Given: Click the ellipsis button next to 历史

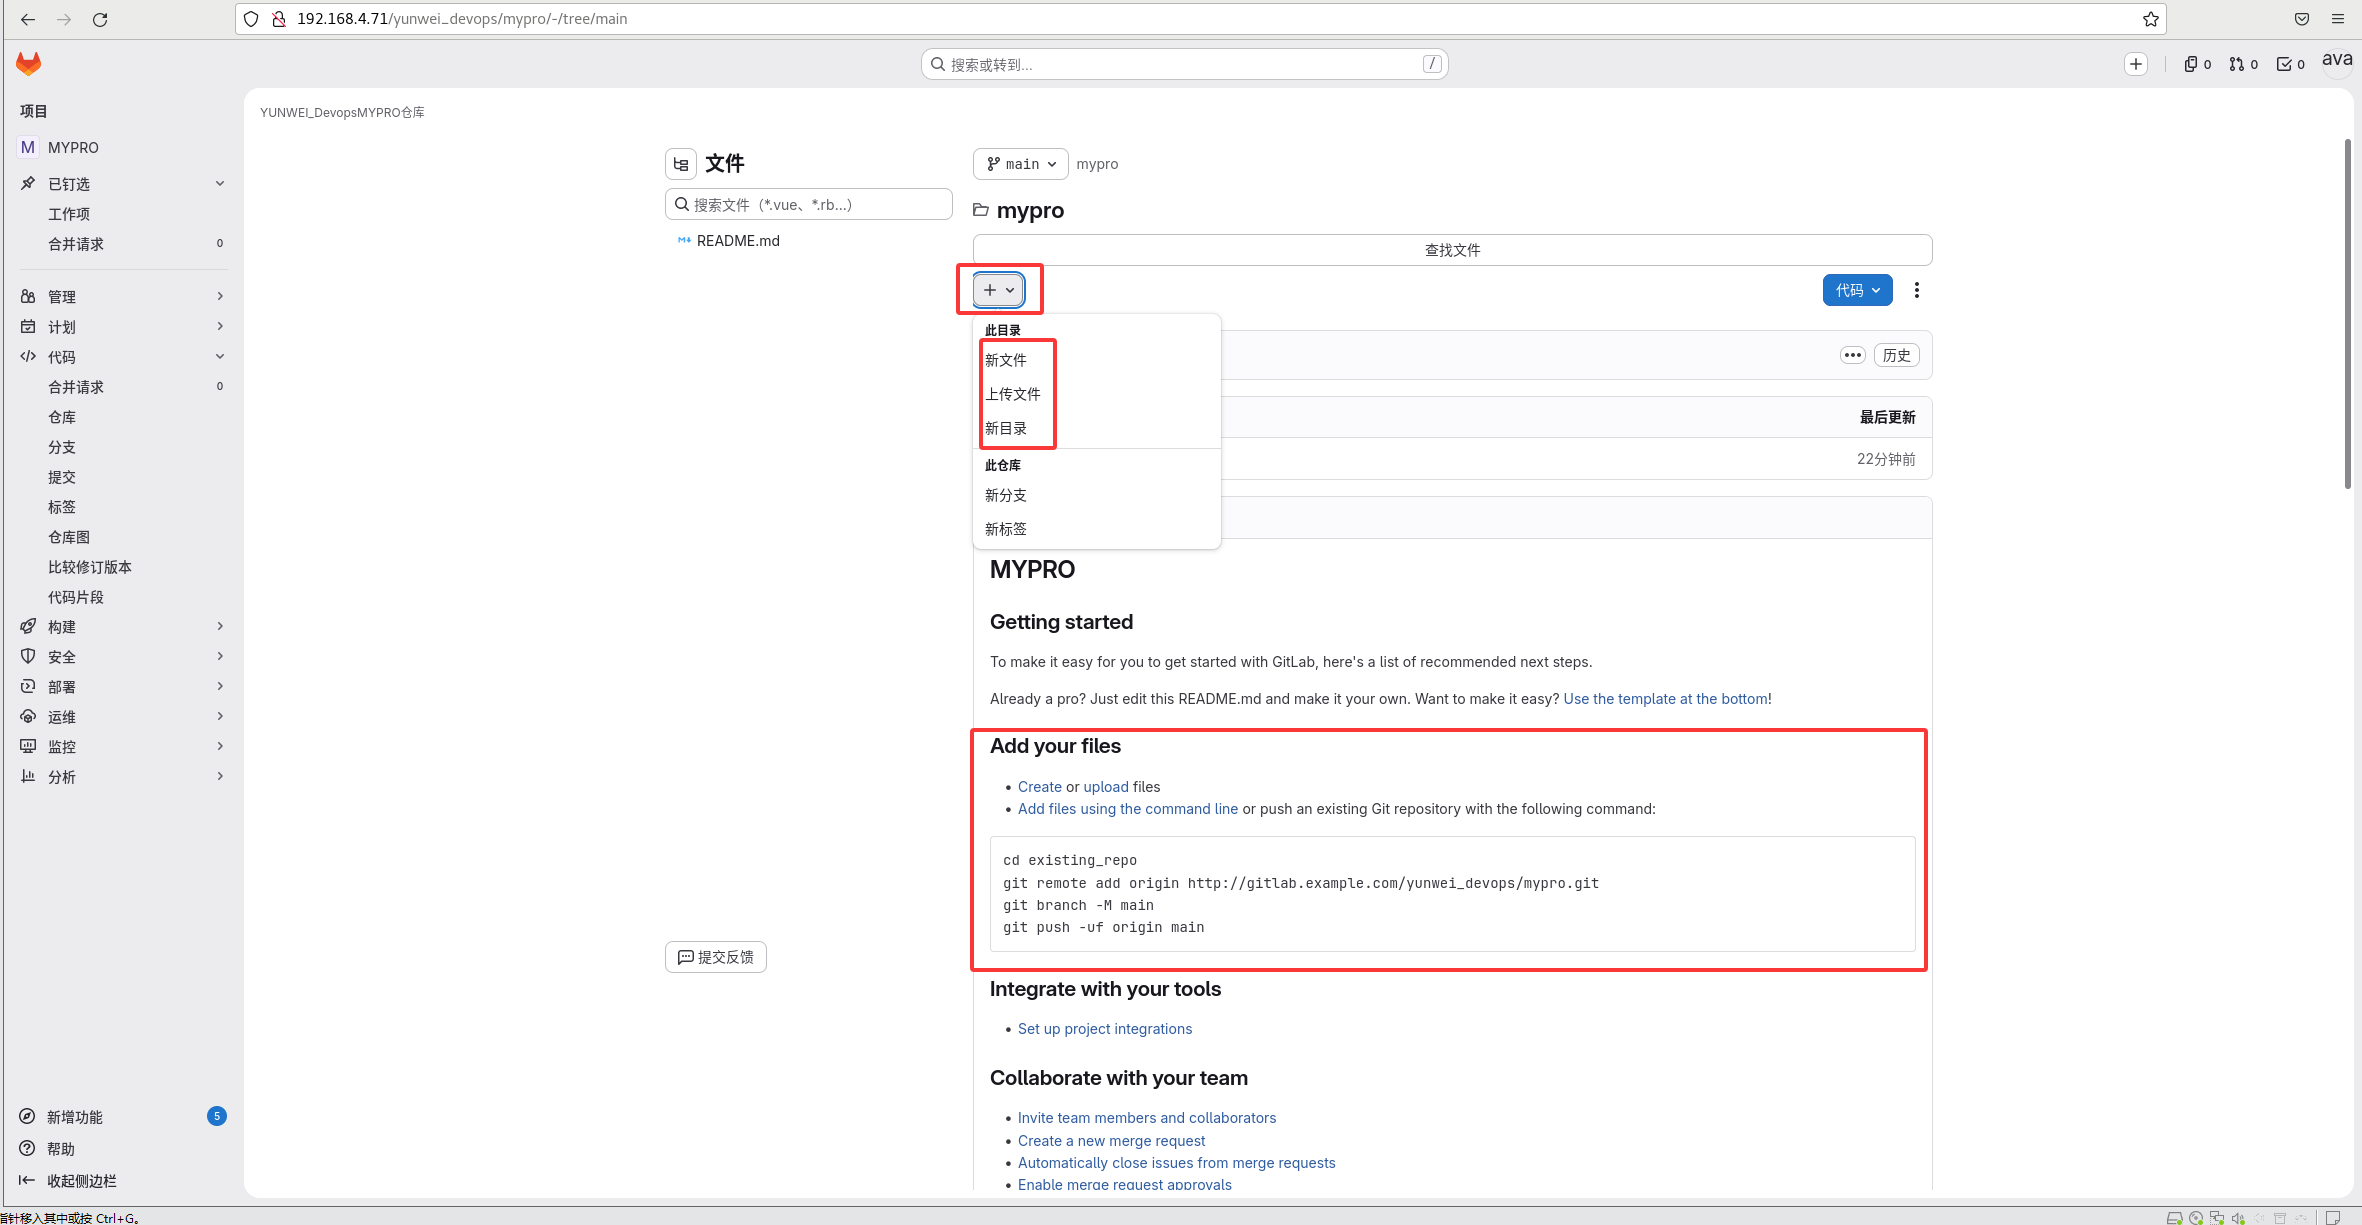Looking at the screenshot, I should click(x=1852, y=355).
